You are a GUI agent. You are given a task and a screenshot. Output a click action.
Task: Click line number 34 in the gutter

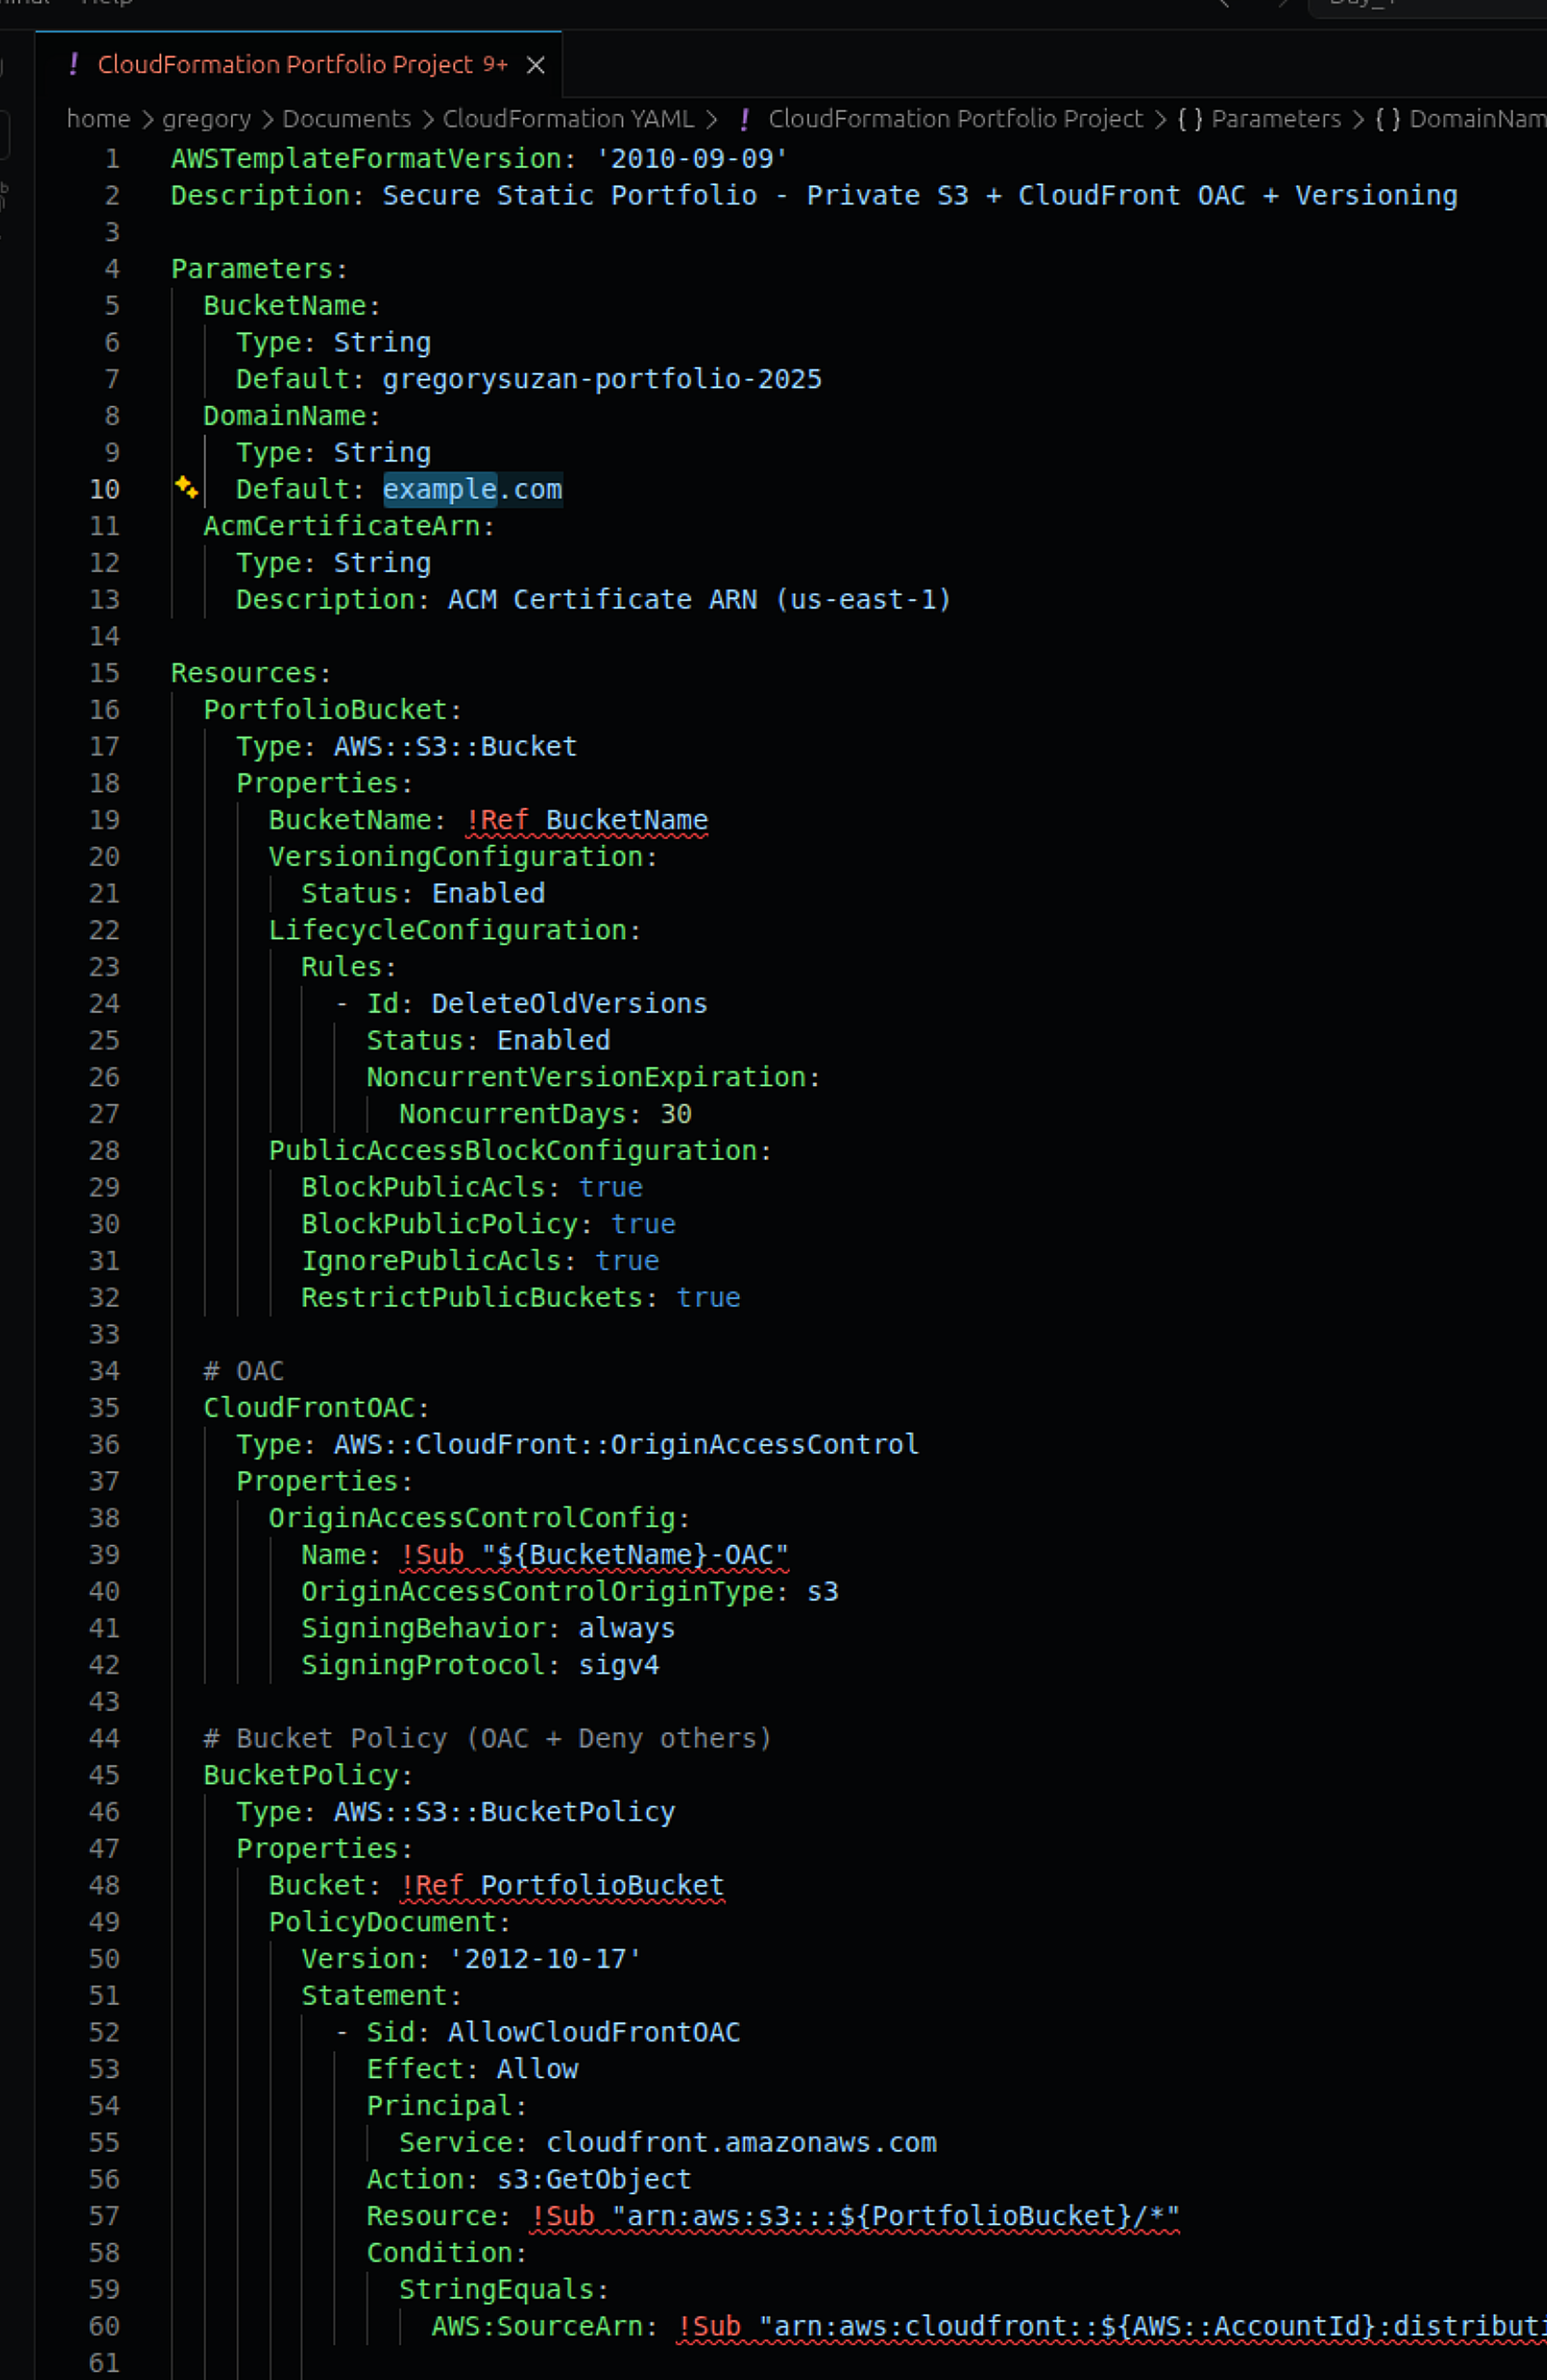[104, 1371]
